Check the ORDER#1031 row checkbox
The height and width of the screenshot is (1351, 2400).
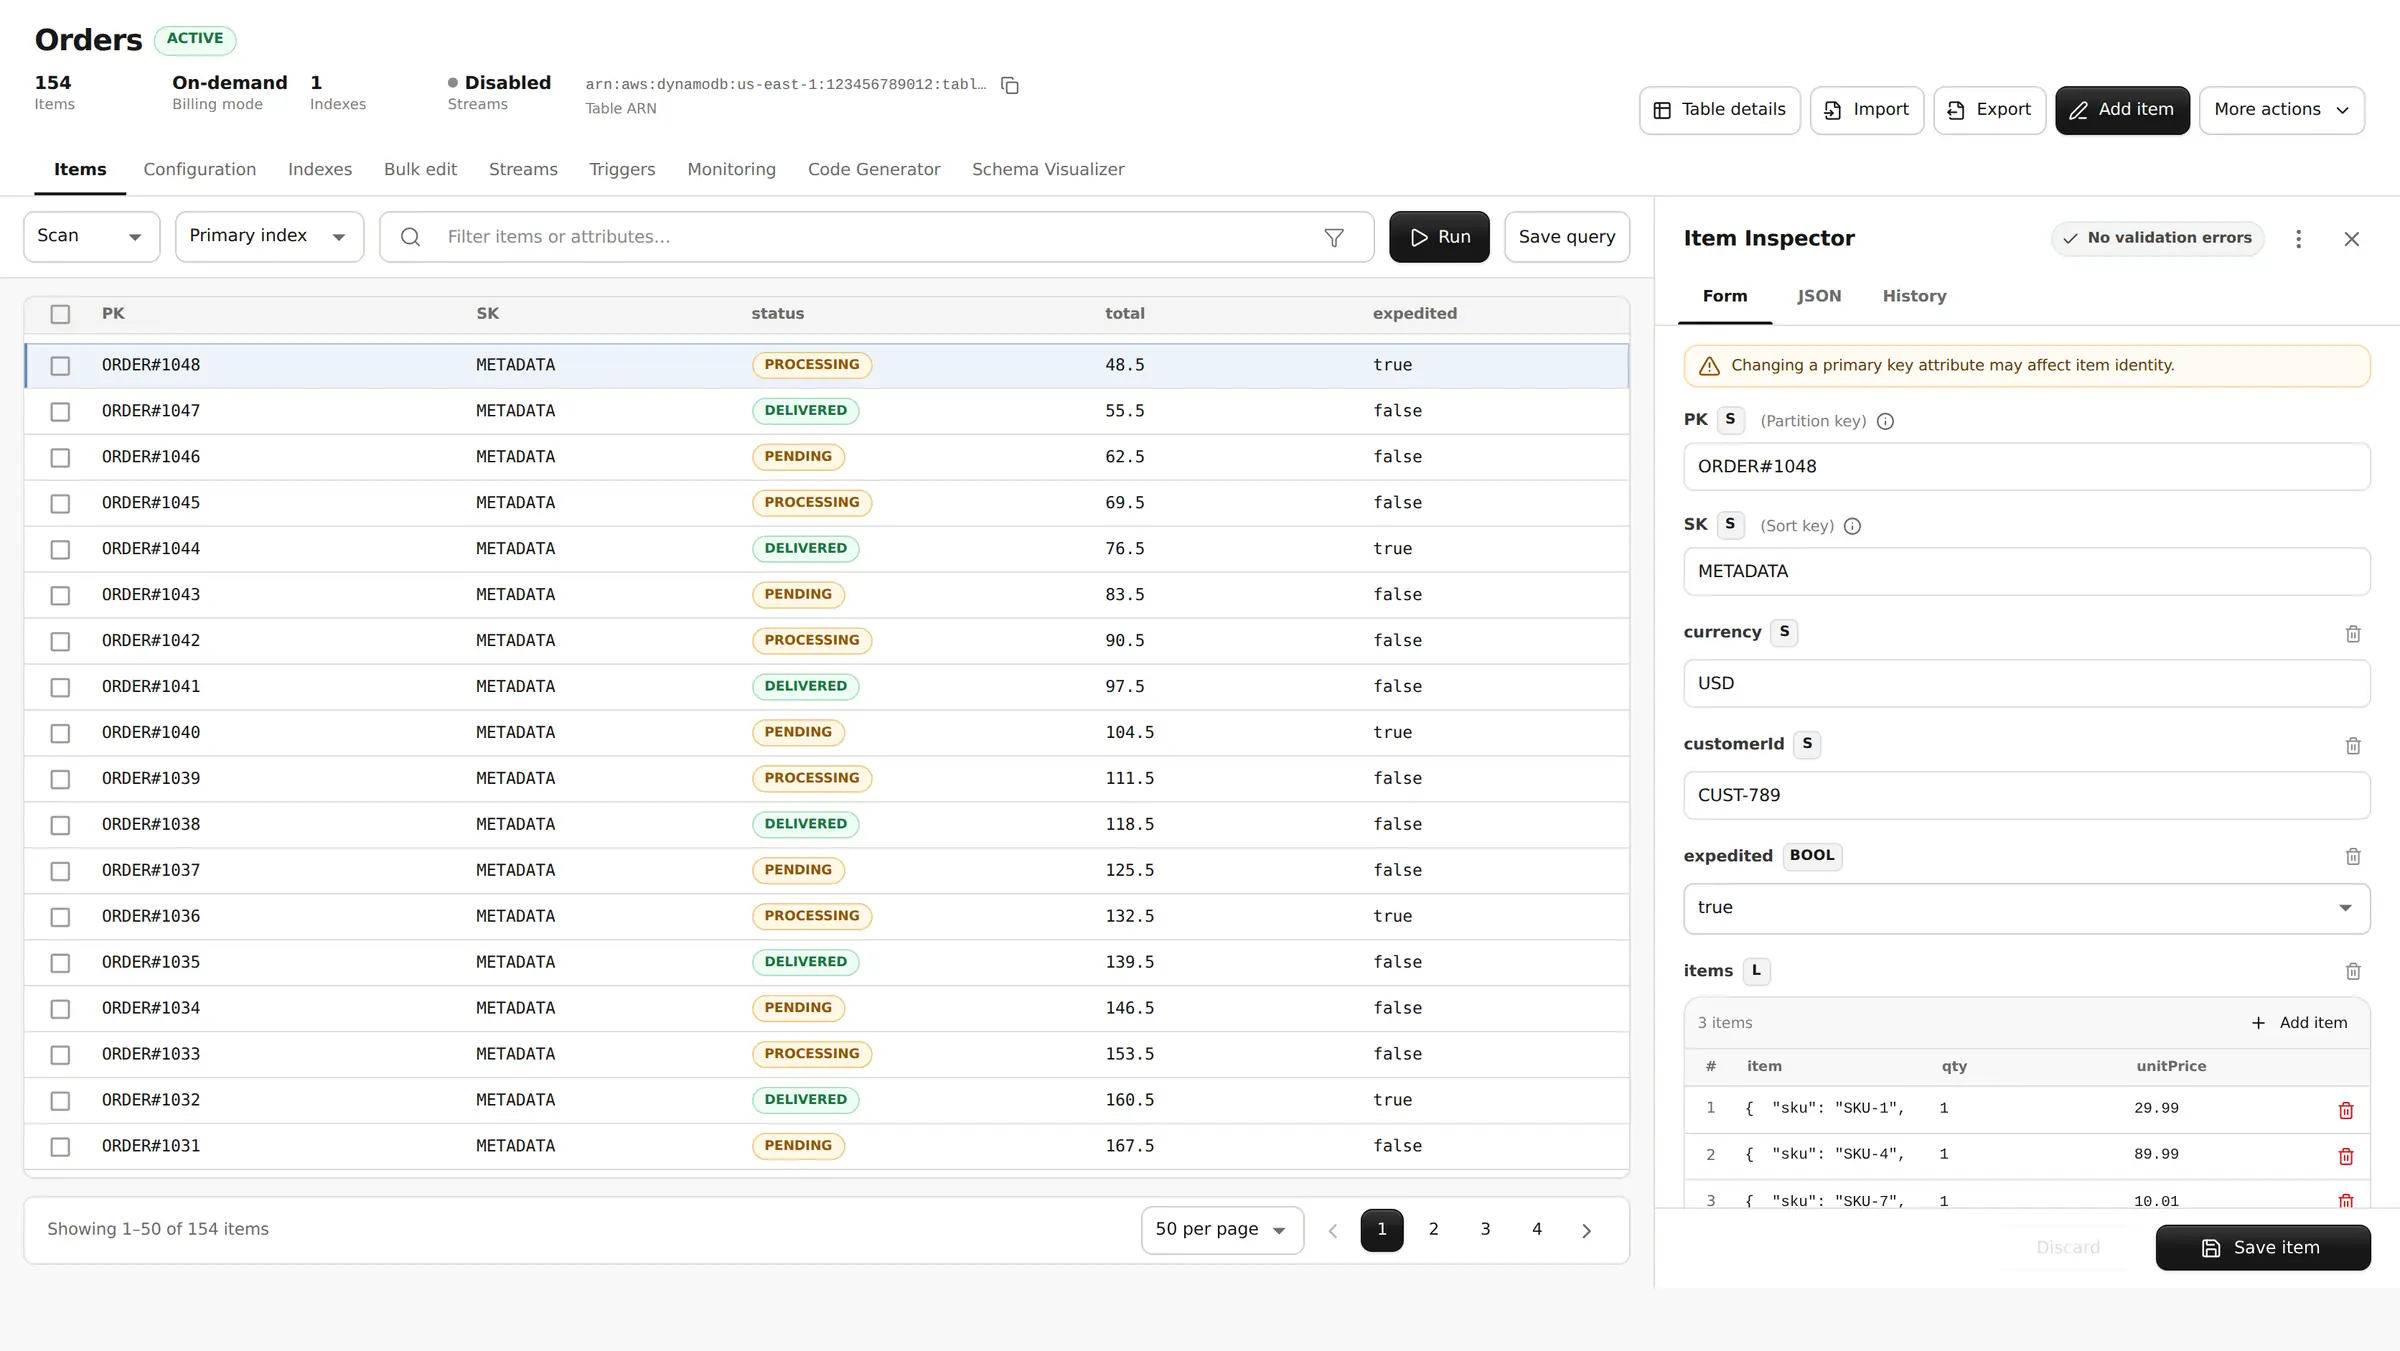coord(60,1147)
